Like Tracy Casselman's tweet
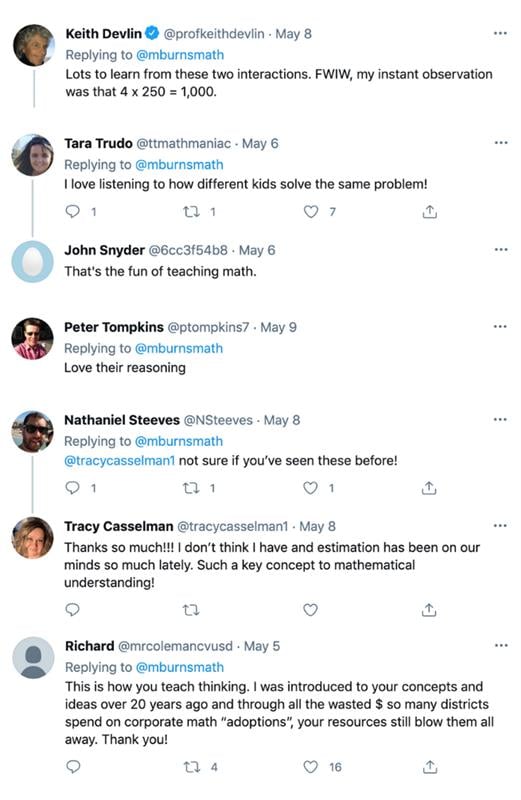The image size is (521, 800). point(310,610)
